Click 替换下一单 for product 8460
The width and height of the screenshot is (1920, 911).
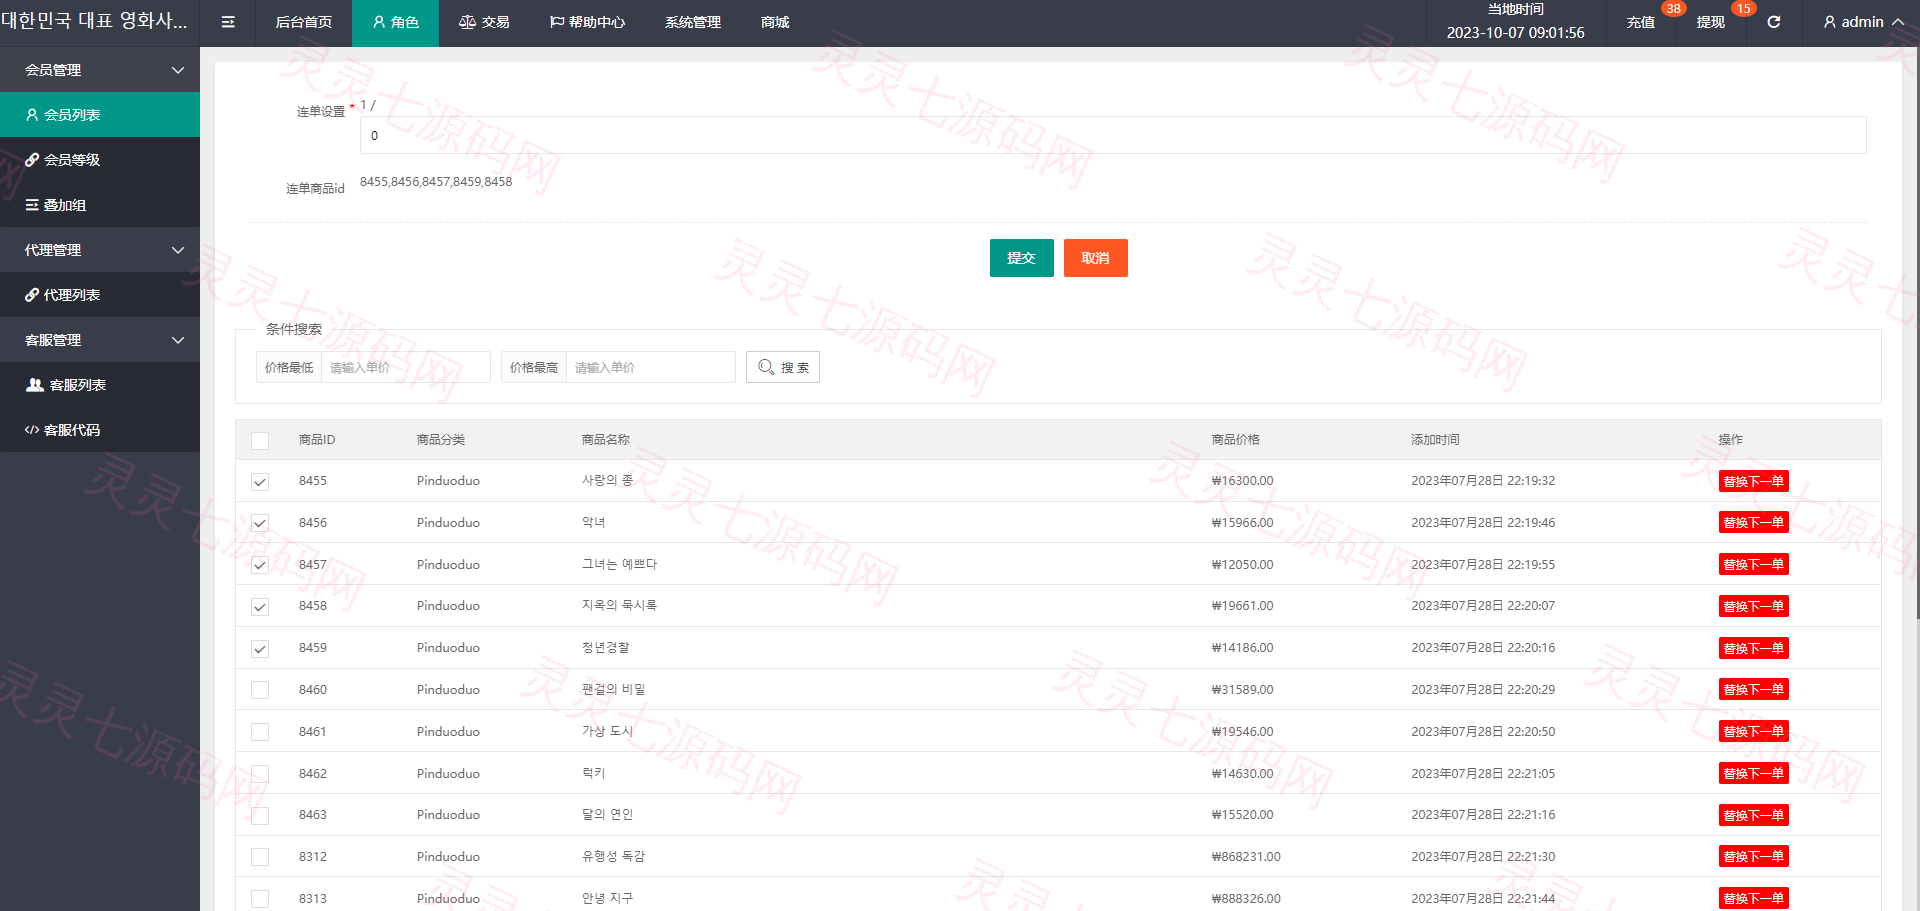coord(1753,689)
